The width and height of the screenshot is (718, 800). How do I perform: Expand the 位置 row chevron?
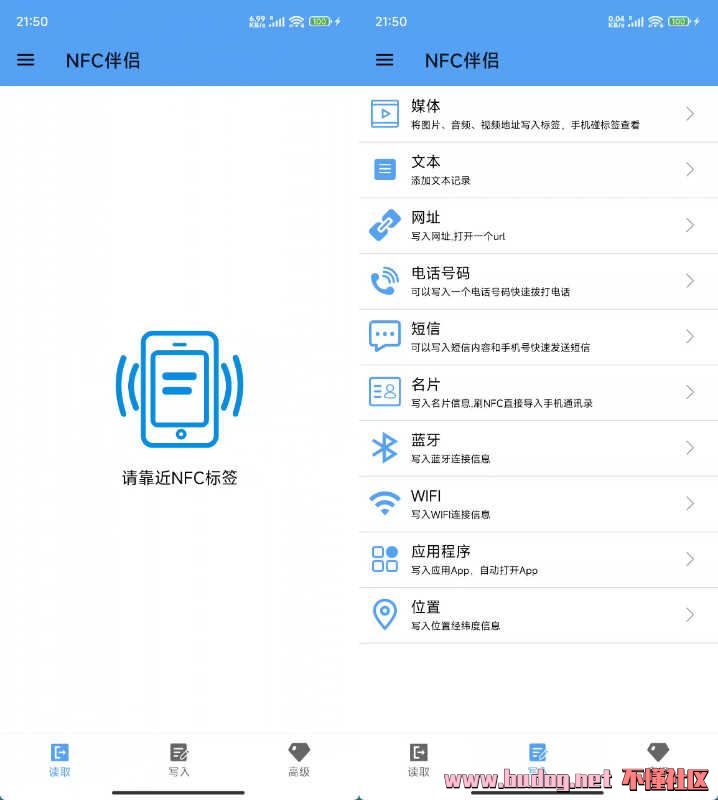click(x=690, y=614)
